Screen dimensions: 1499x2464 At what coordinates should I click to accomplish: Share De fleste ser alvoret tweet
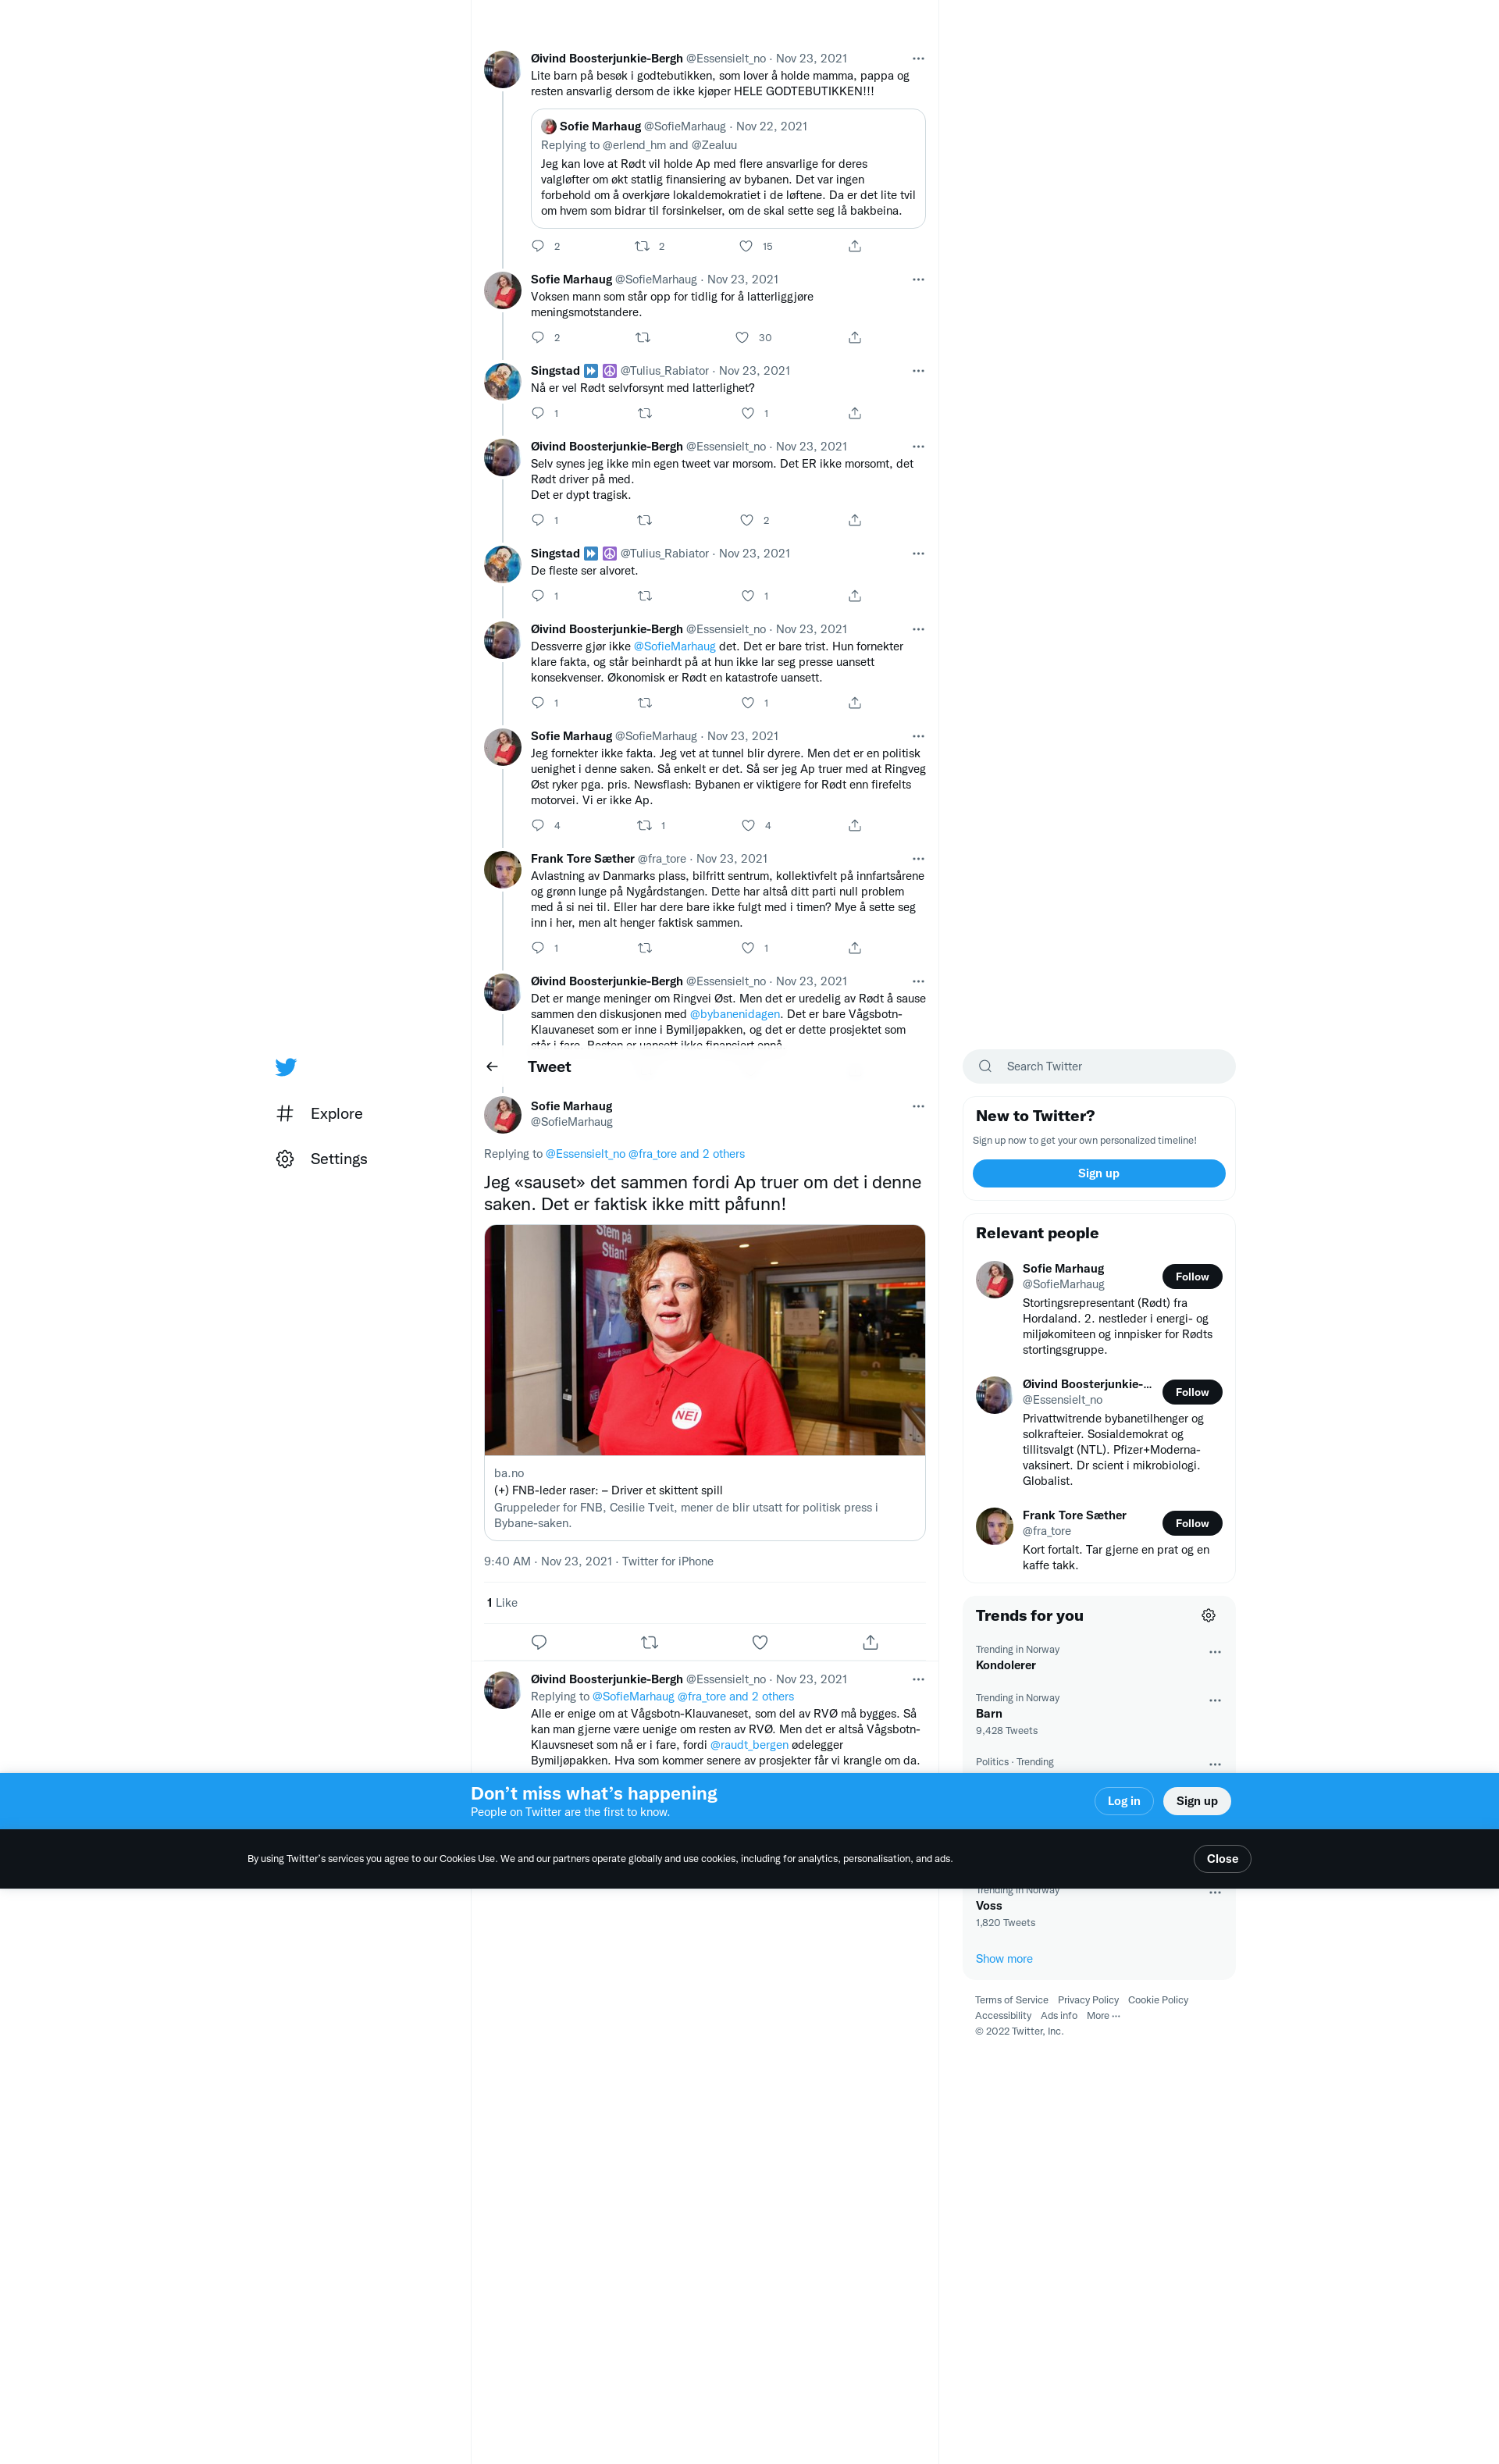(855, 596)
